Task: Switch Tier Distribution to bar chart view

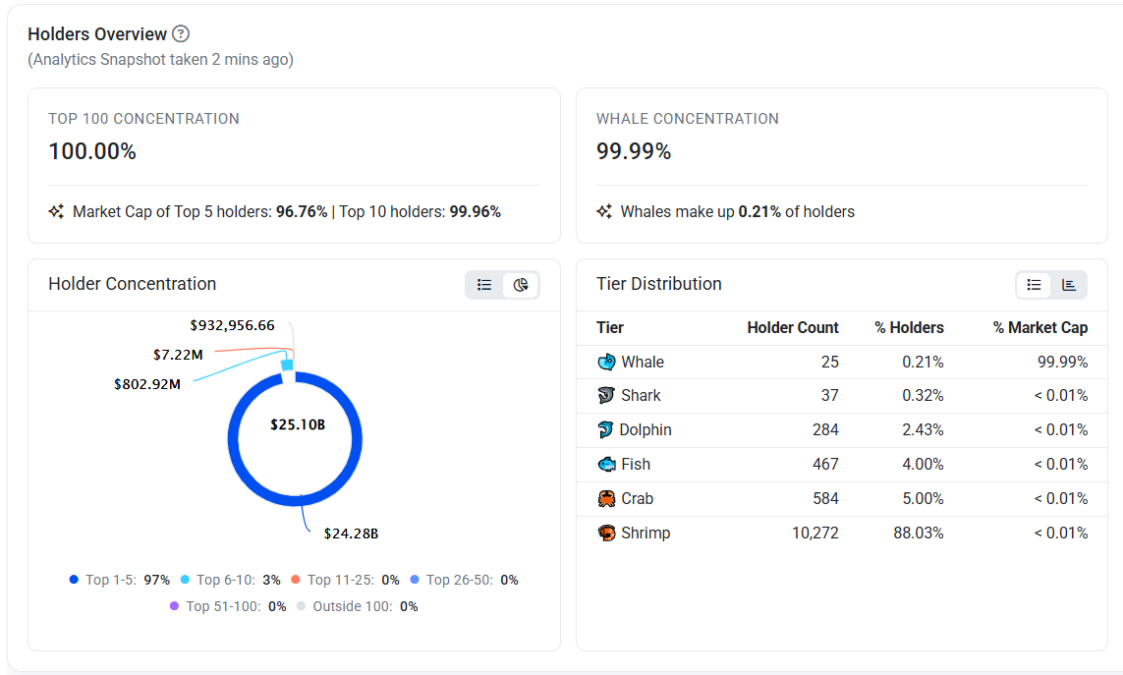Action: [1069, 284]
